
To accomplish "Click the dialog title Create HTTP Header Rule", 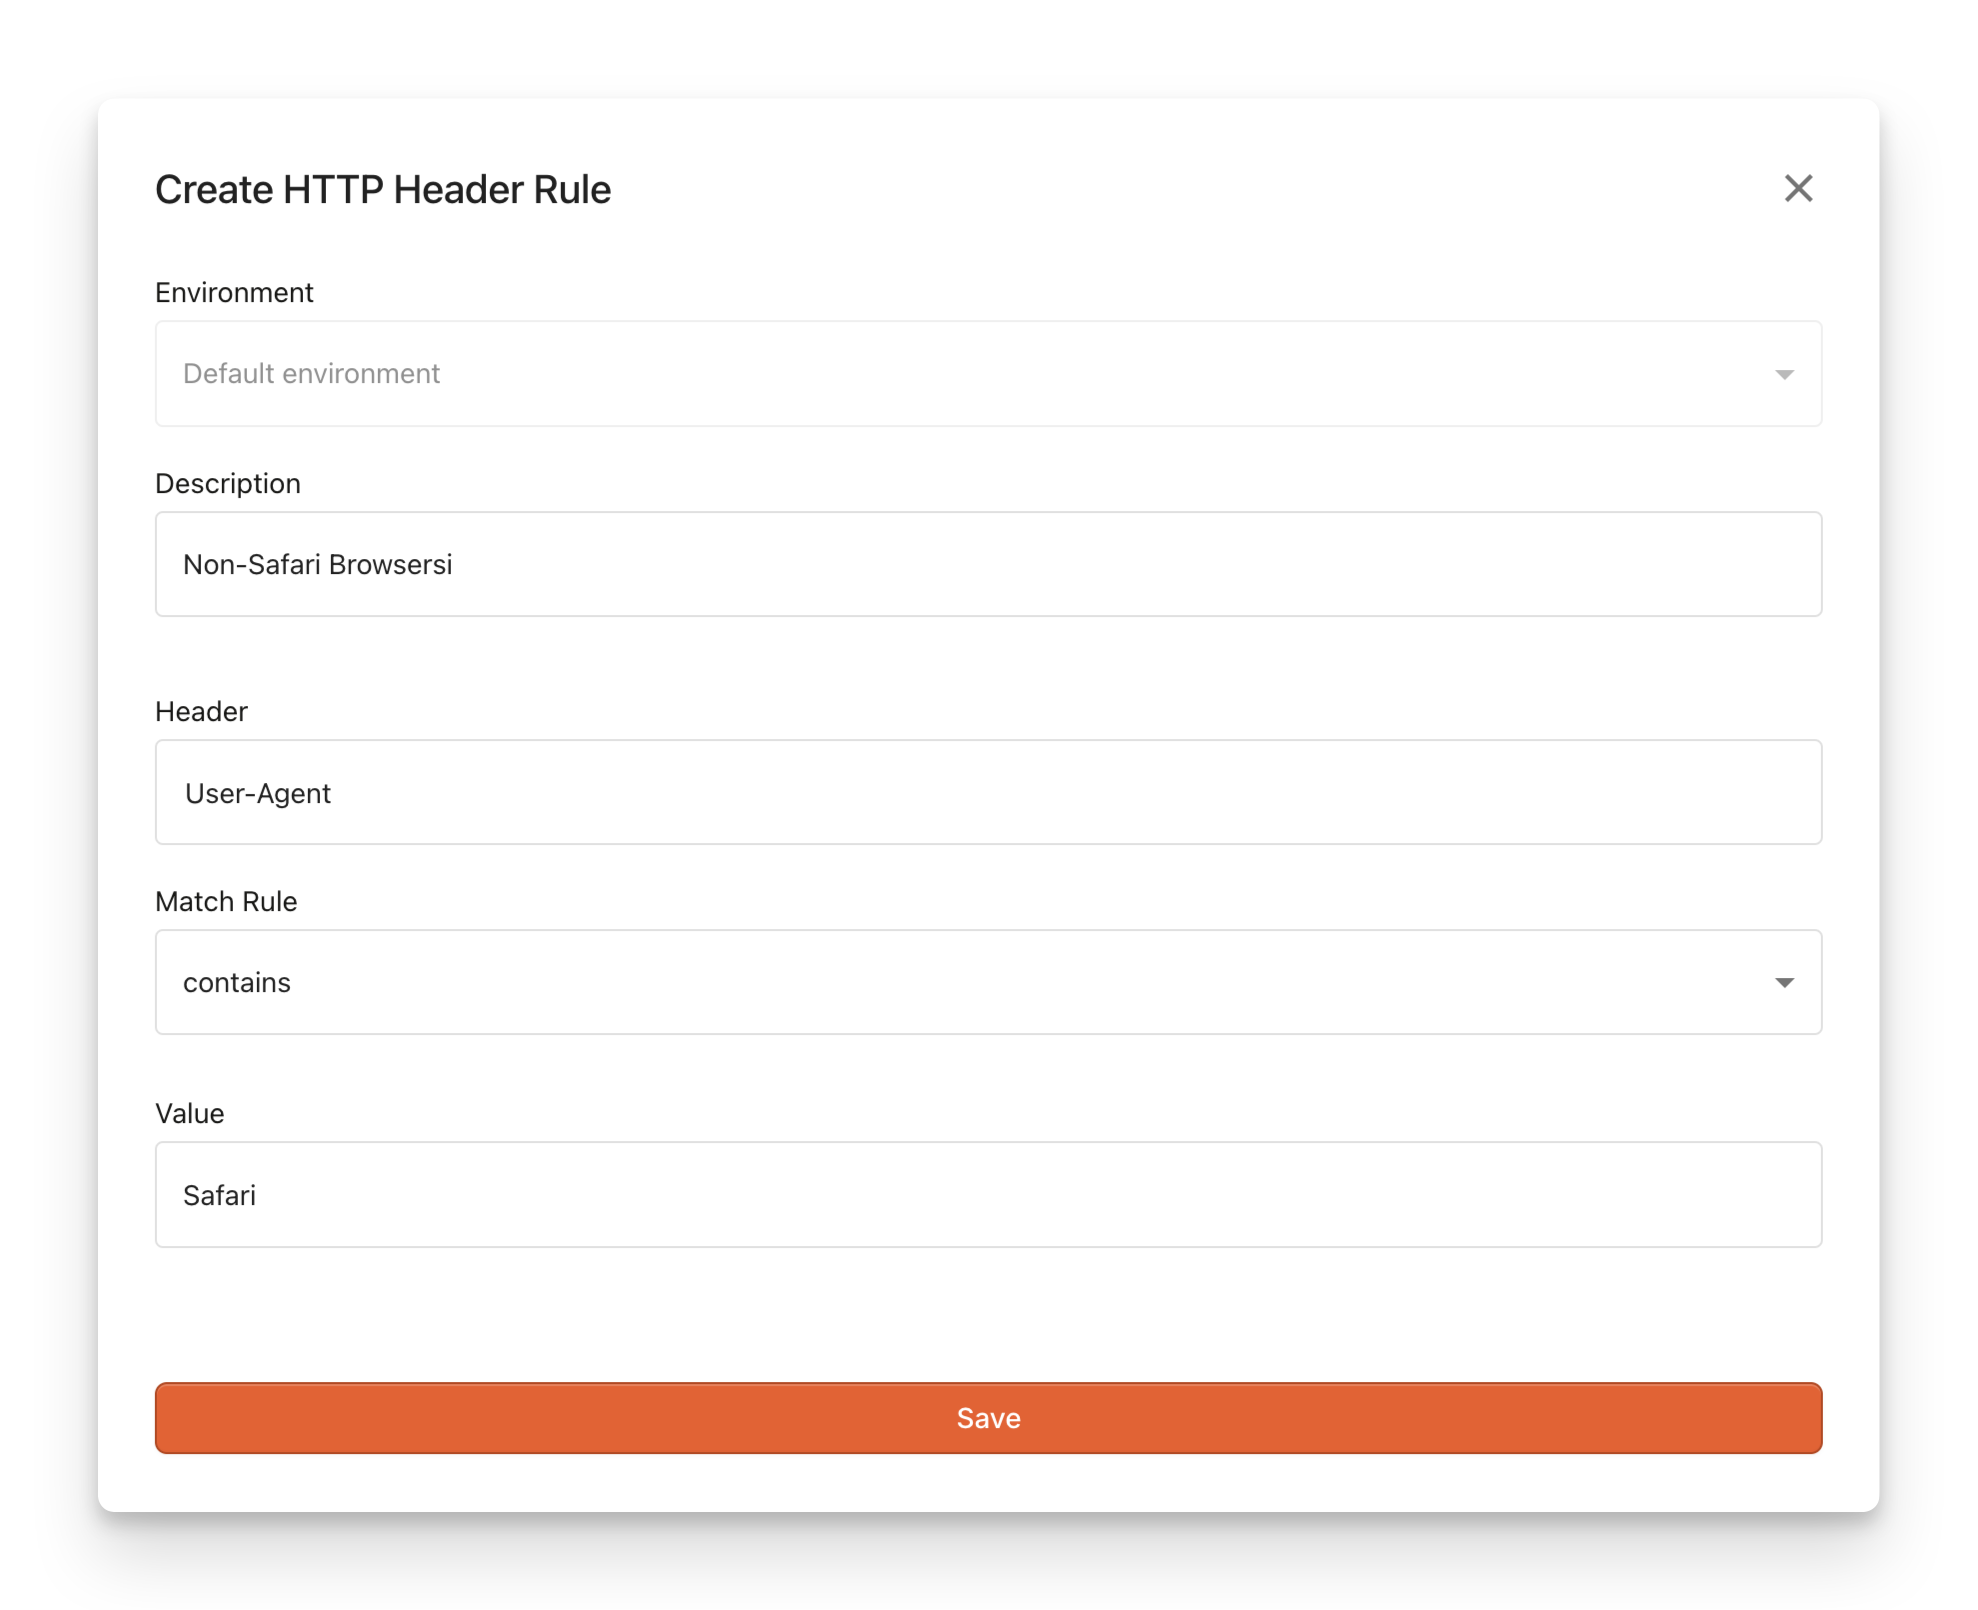I will pyautogui.click(x=383, y=189).
